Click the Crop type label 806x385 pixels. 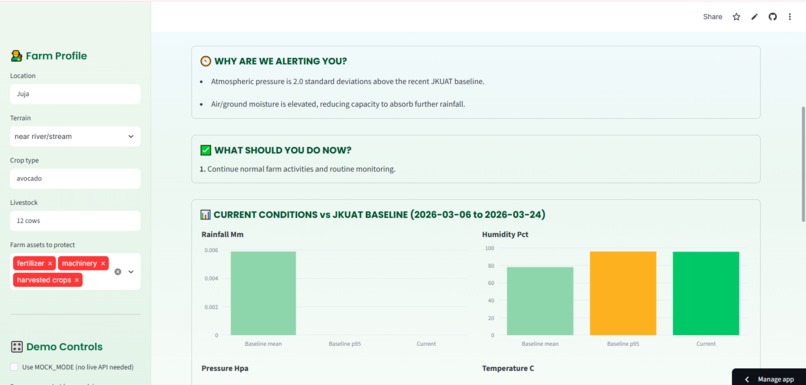click(x=24, y=160)
